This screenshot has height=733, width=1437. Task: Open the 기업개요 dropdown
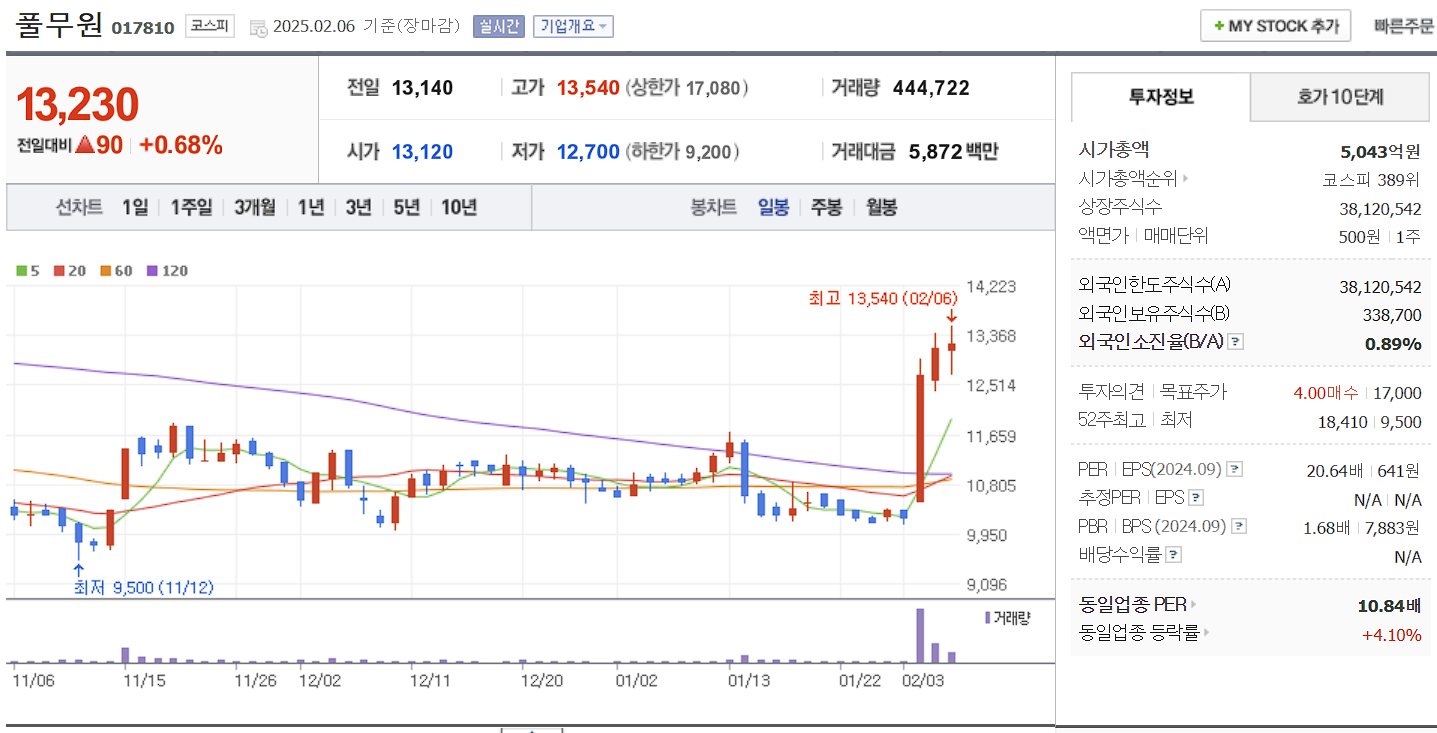tap(575, 26)
